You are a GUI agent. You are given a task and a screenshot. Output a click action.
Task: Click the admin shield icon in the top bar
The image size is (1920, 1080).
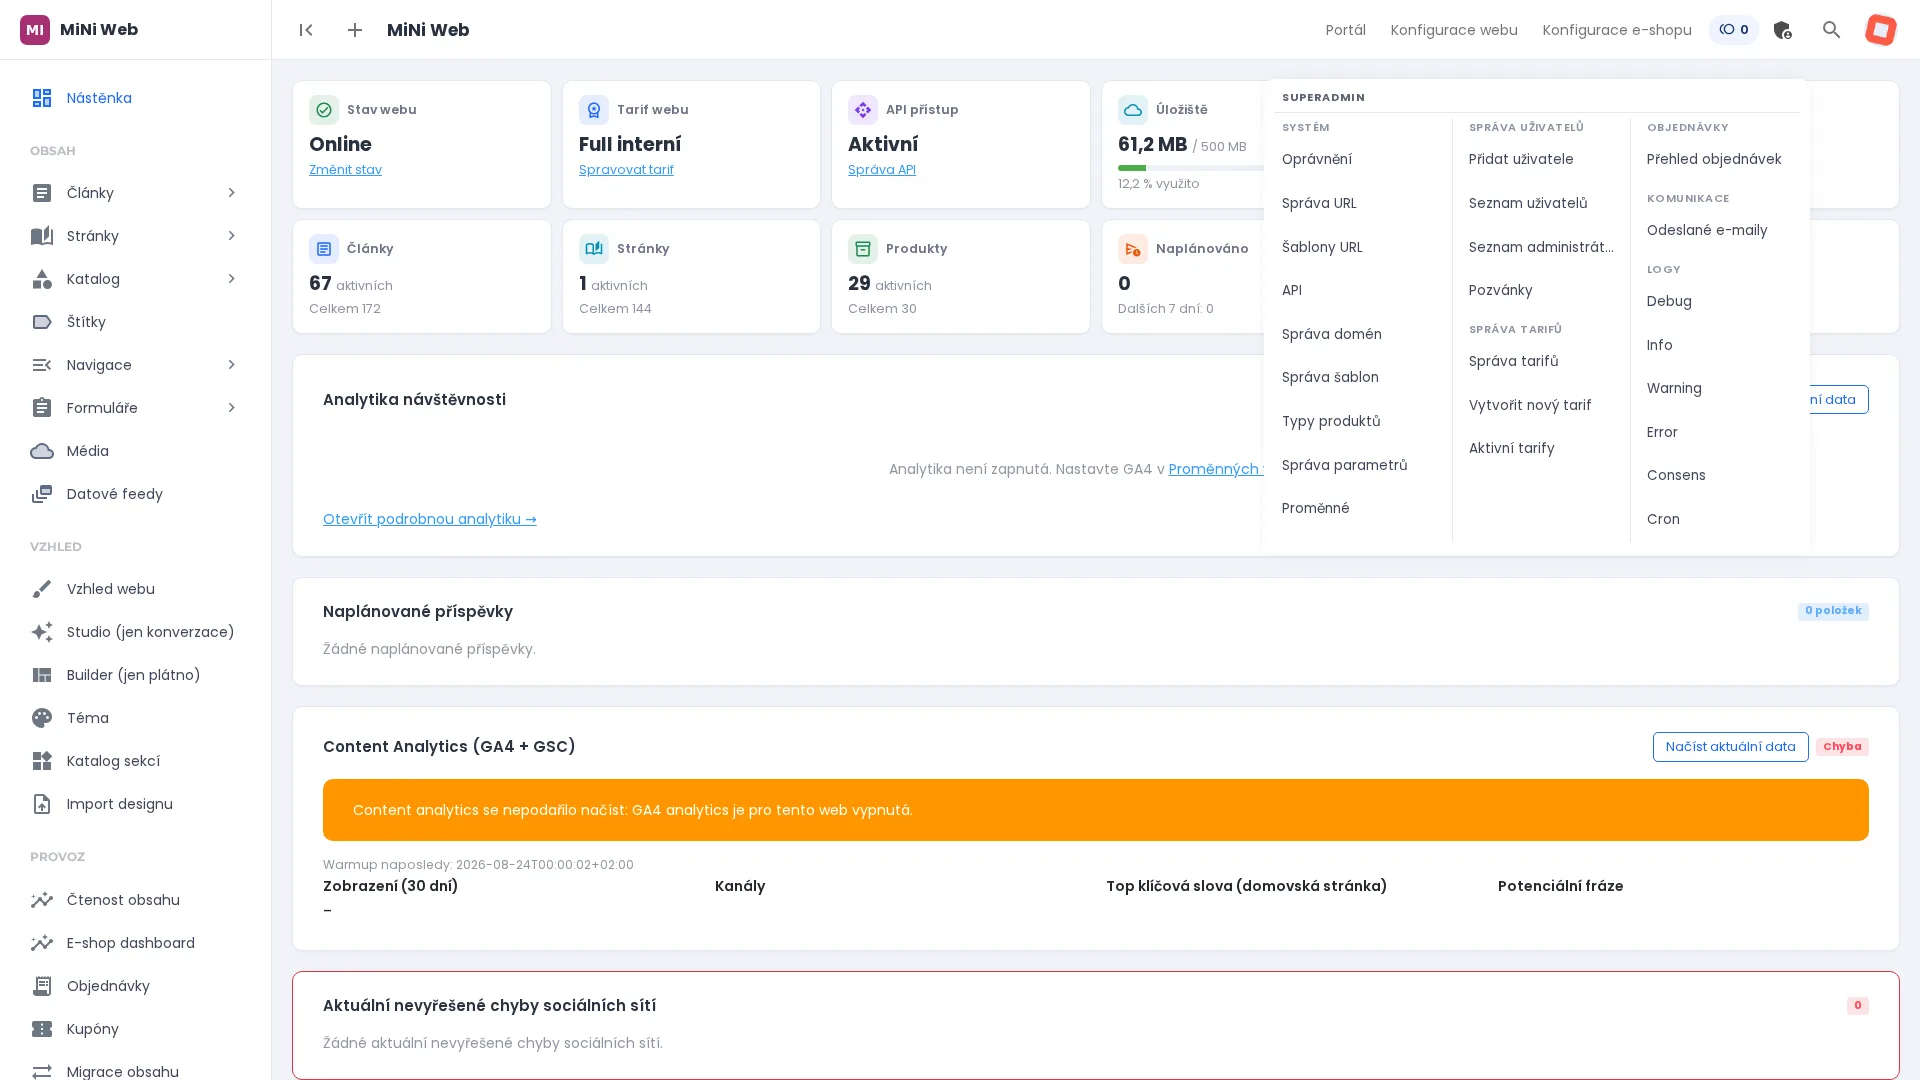click(x=1782, y=30)
